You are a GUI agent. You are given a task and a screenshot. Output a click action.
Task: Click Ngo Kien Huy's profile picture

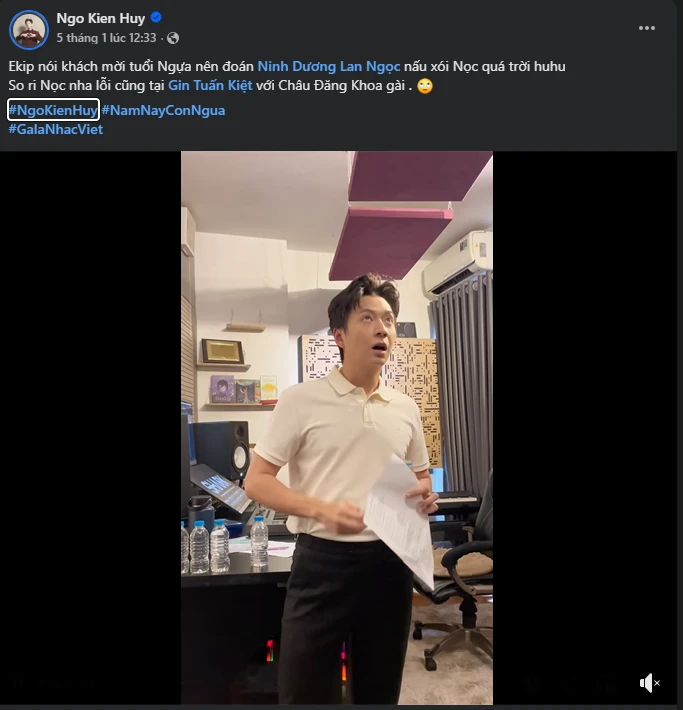[x=29, y=29]
